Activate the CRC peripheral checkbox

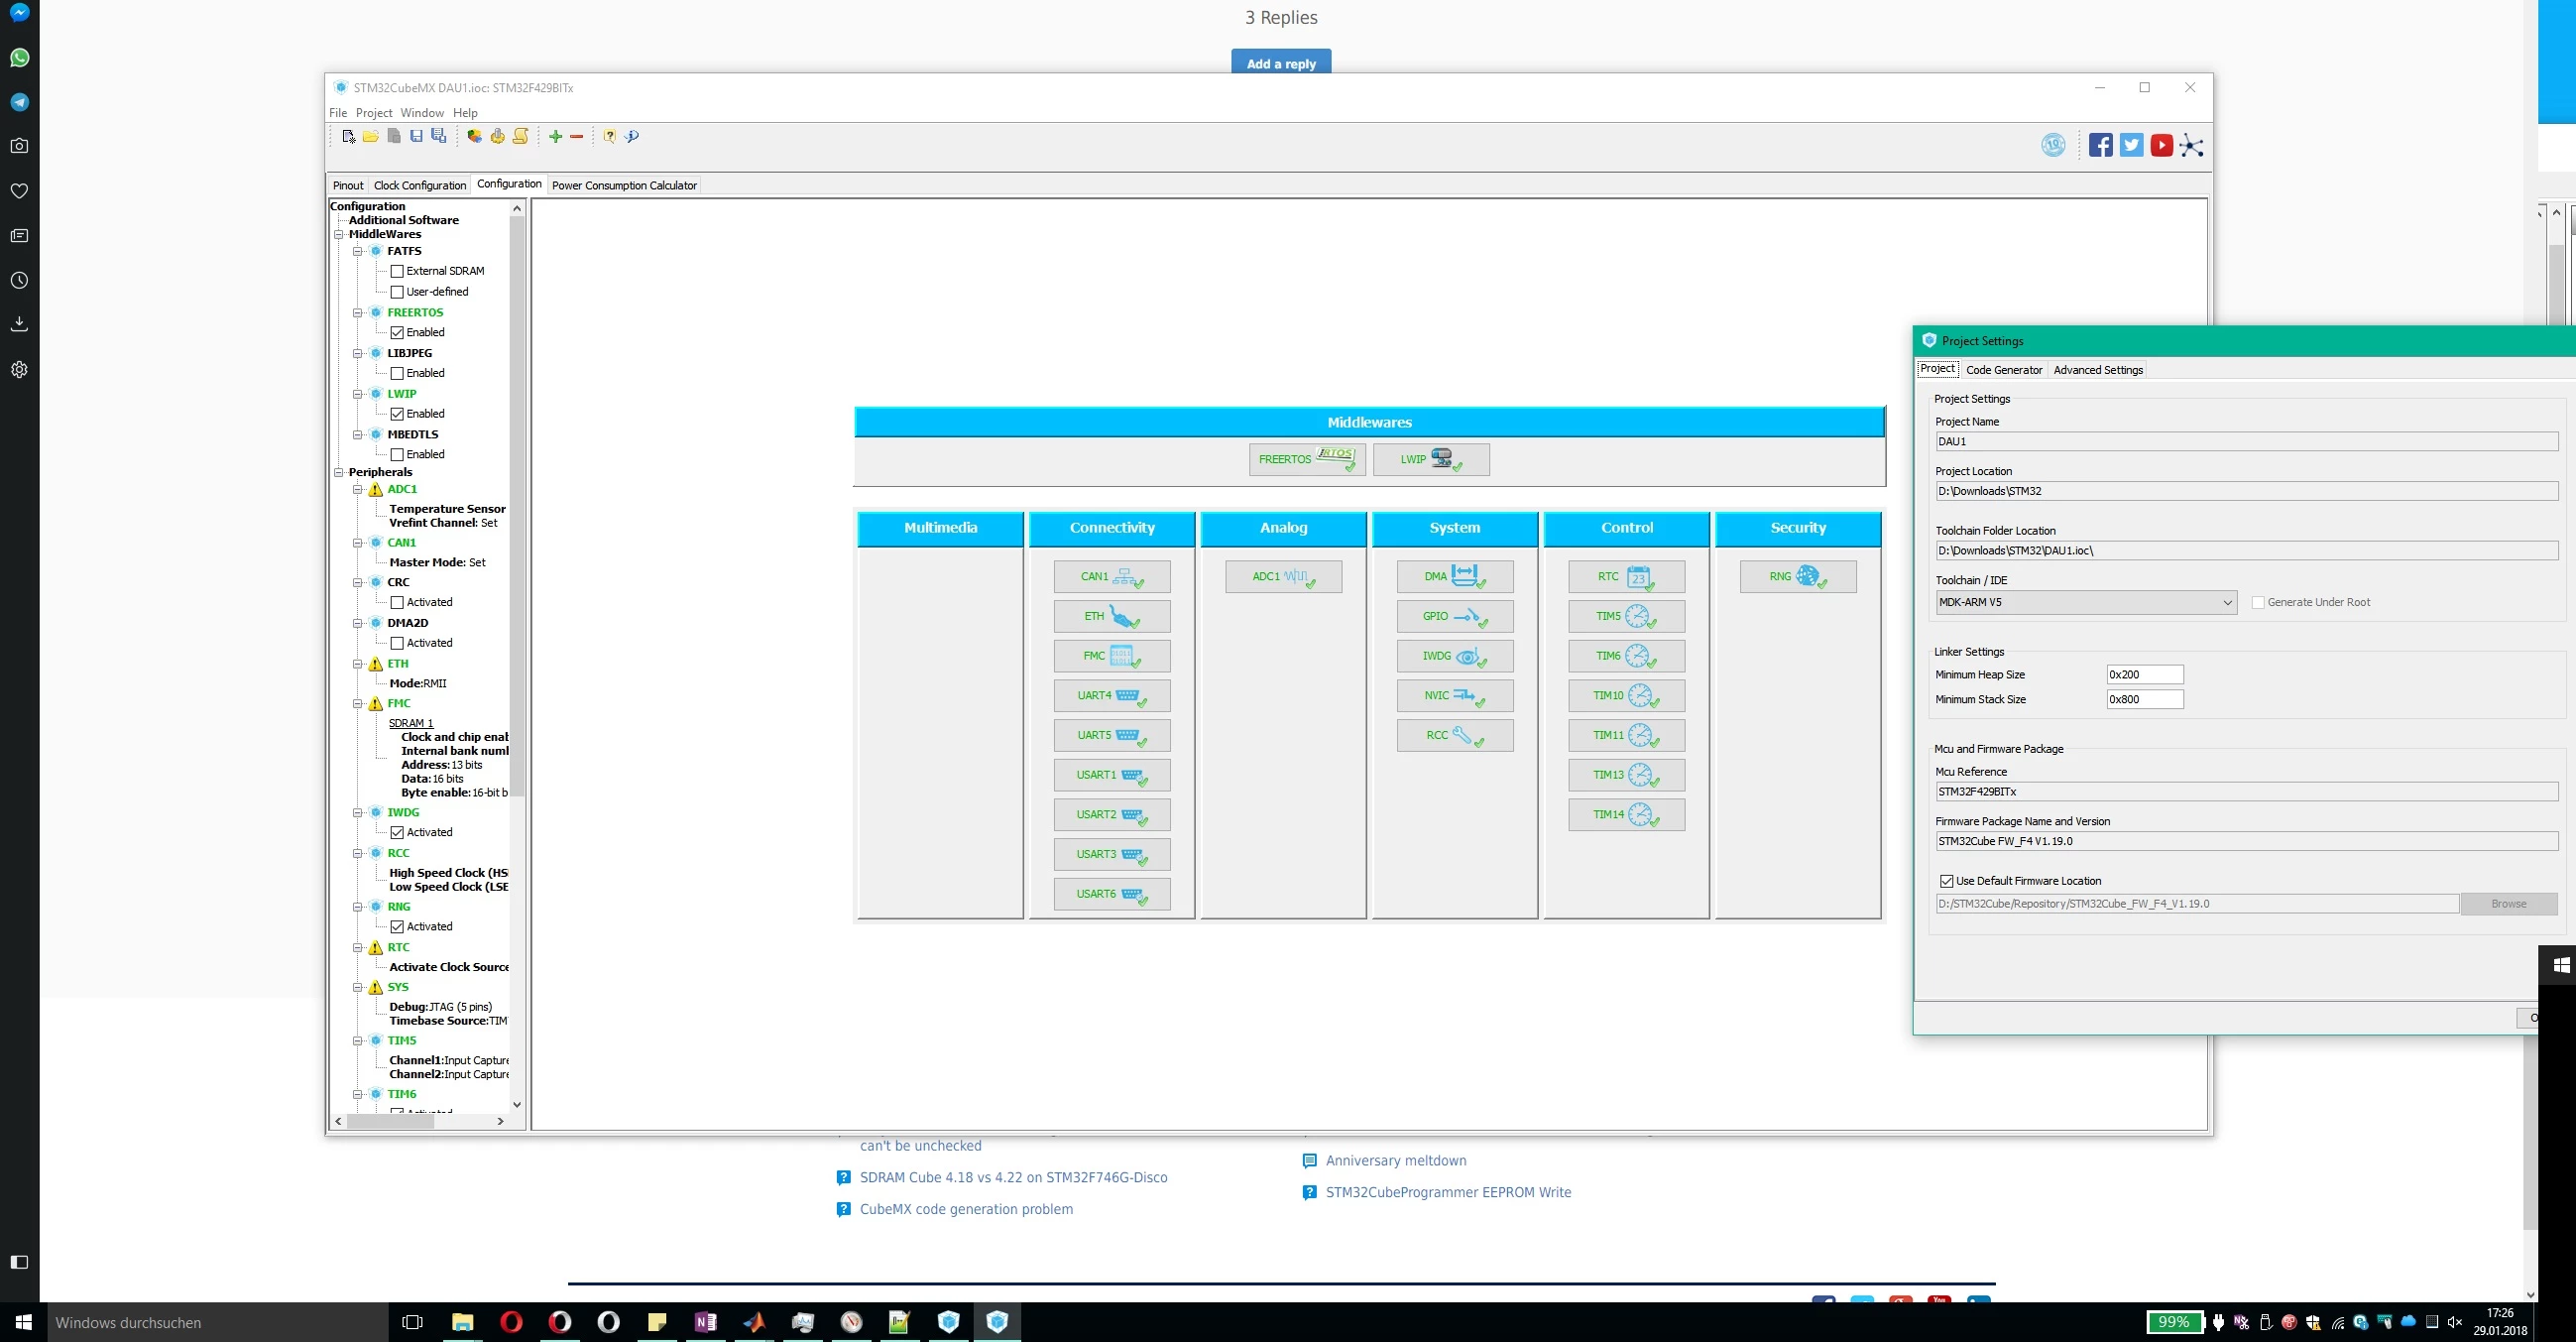coord(397,603)
